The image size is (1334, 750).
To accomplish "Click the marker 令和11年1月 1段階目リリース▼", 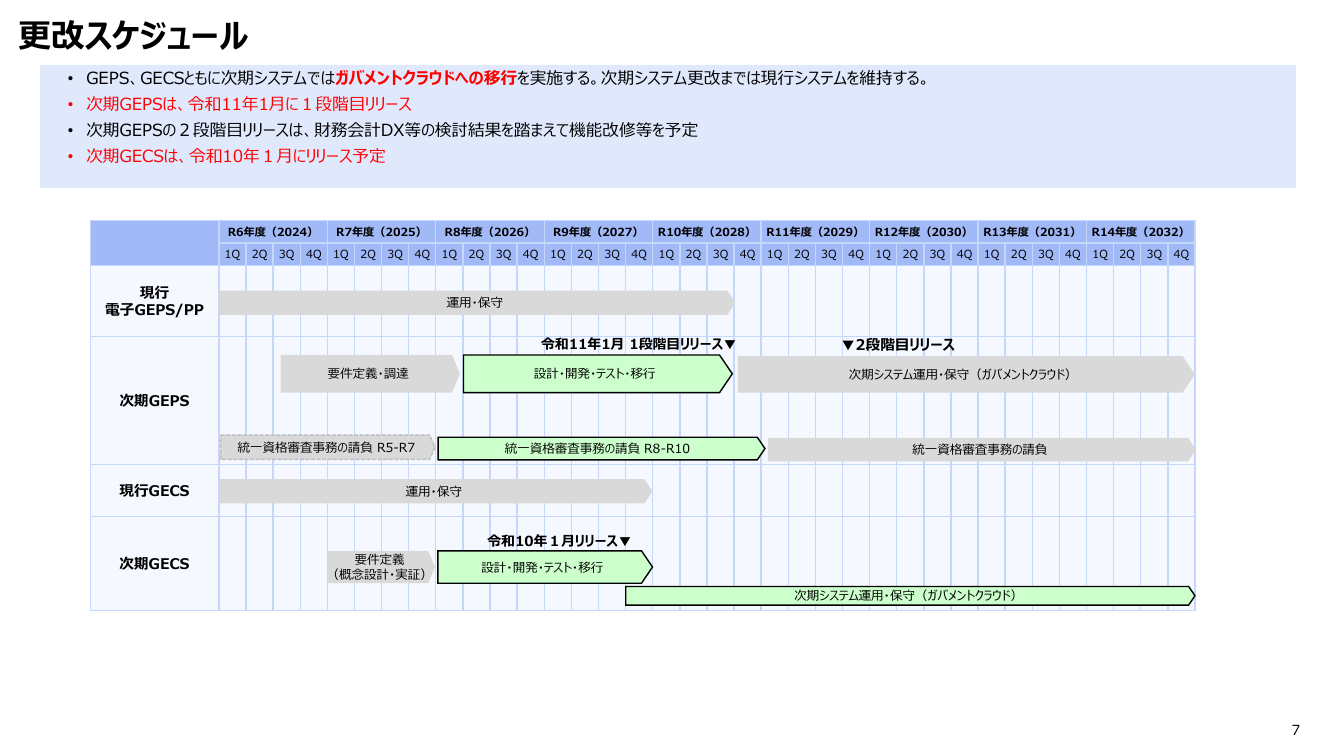I will 638,344.
